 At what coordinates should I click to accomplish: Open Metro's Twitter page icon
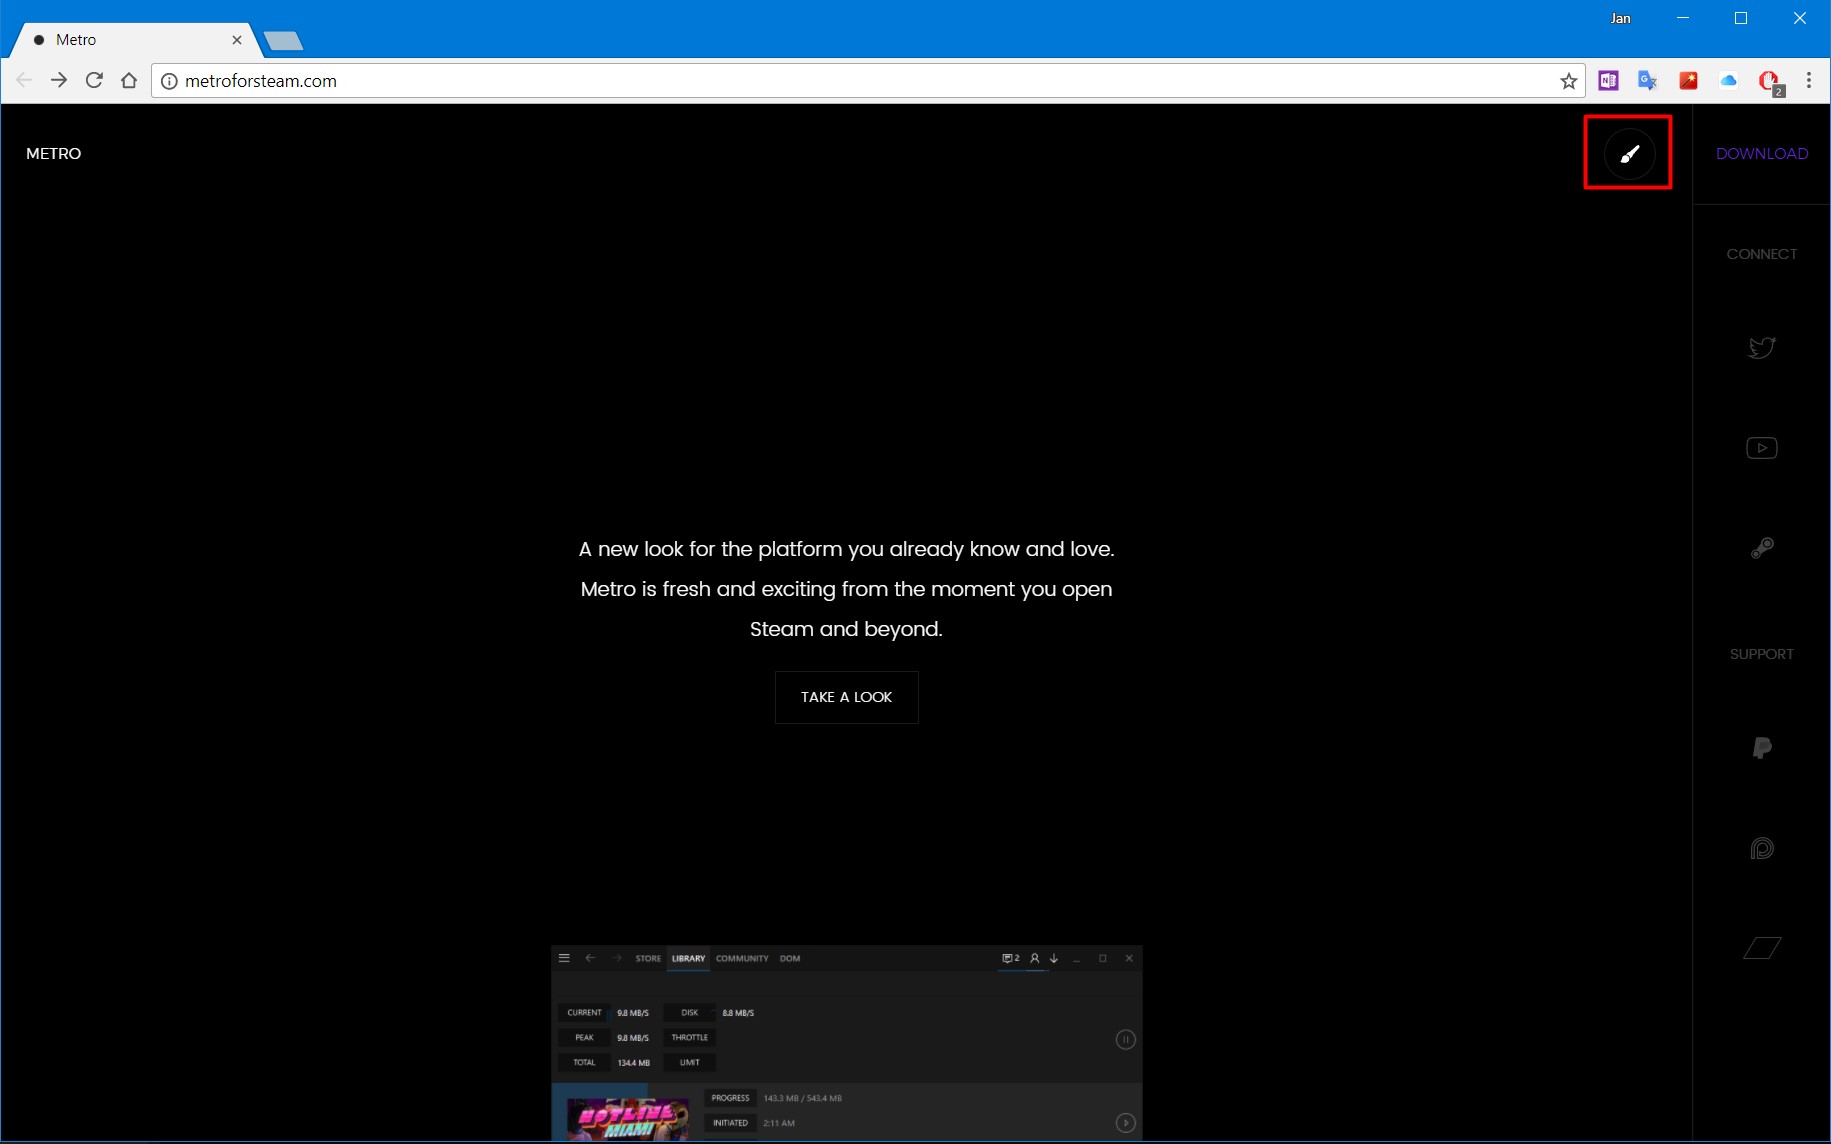pyautogui.click(x=1761, y=348)
